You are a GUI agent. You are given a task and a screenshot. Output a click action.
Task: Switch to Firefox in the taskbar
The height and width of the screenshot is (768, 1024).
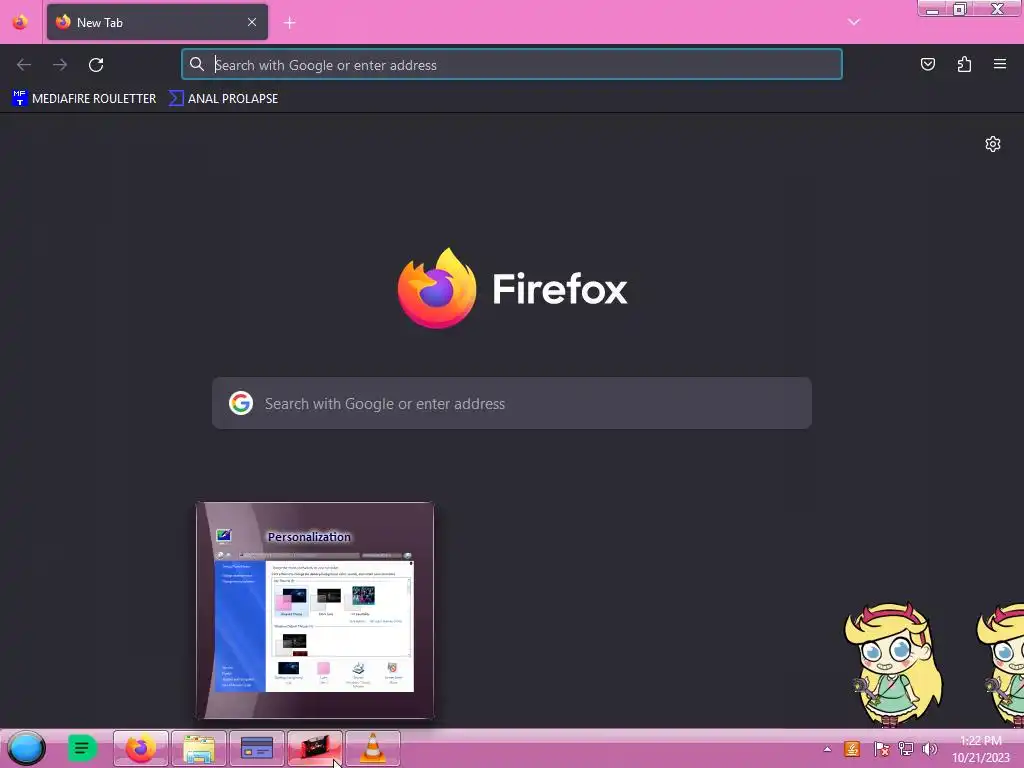coord(141,748)
